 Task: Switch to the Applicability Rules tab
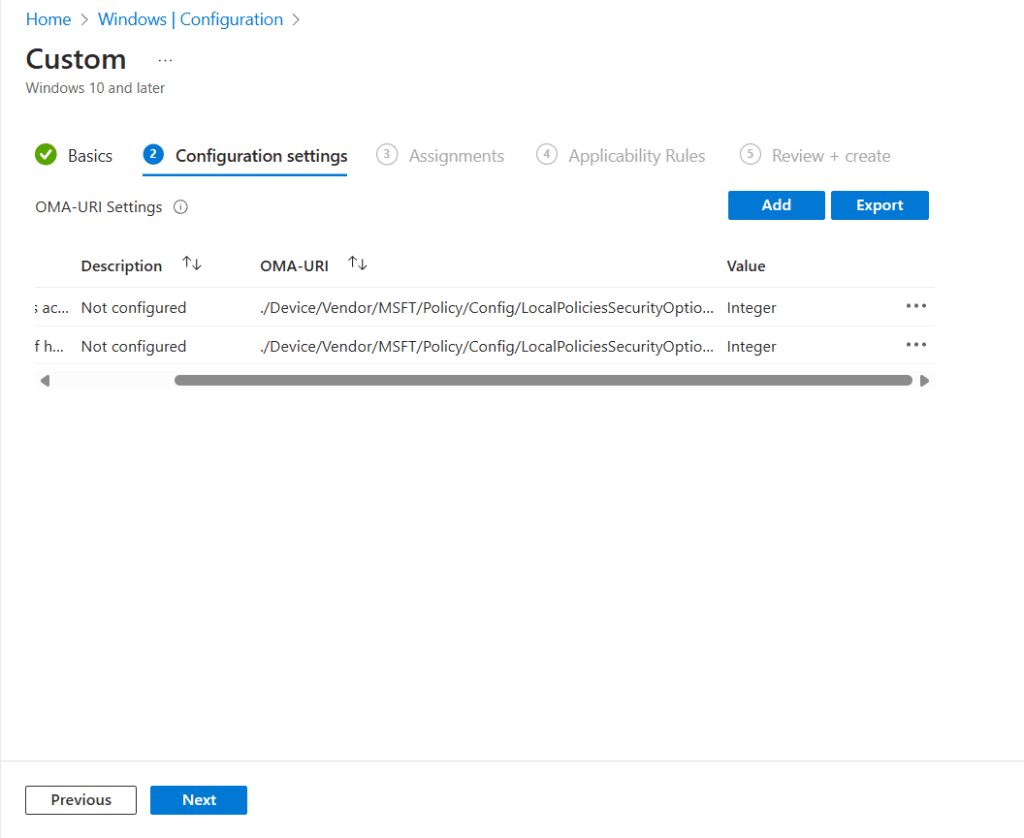tap(636, 156)
